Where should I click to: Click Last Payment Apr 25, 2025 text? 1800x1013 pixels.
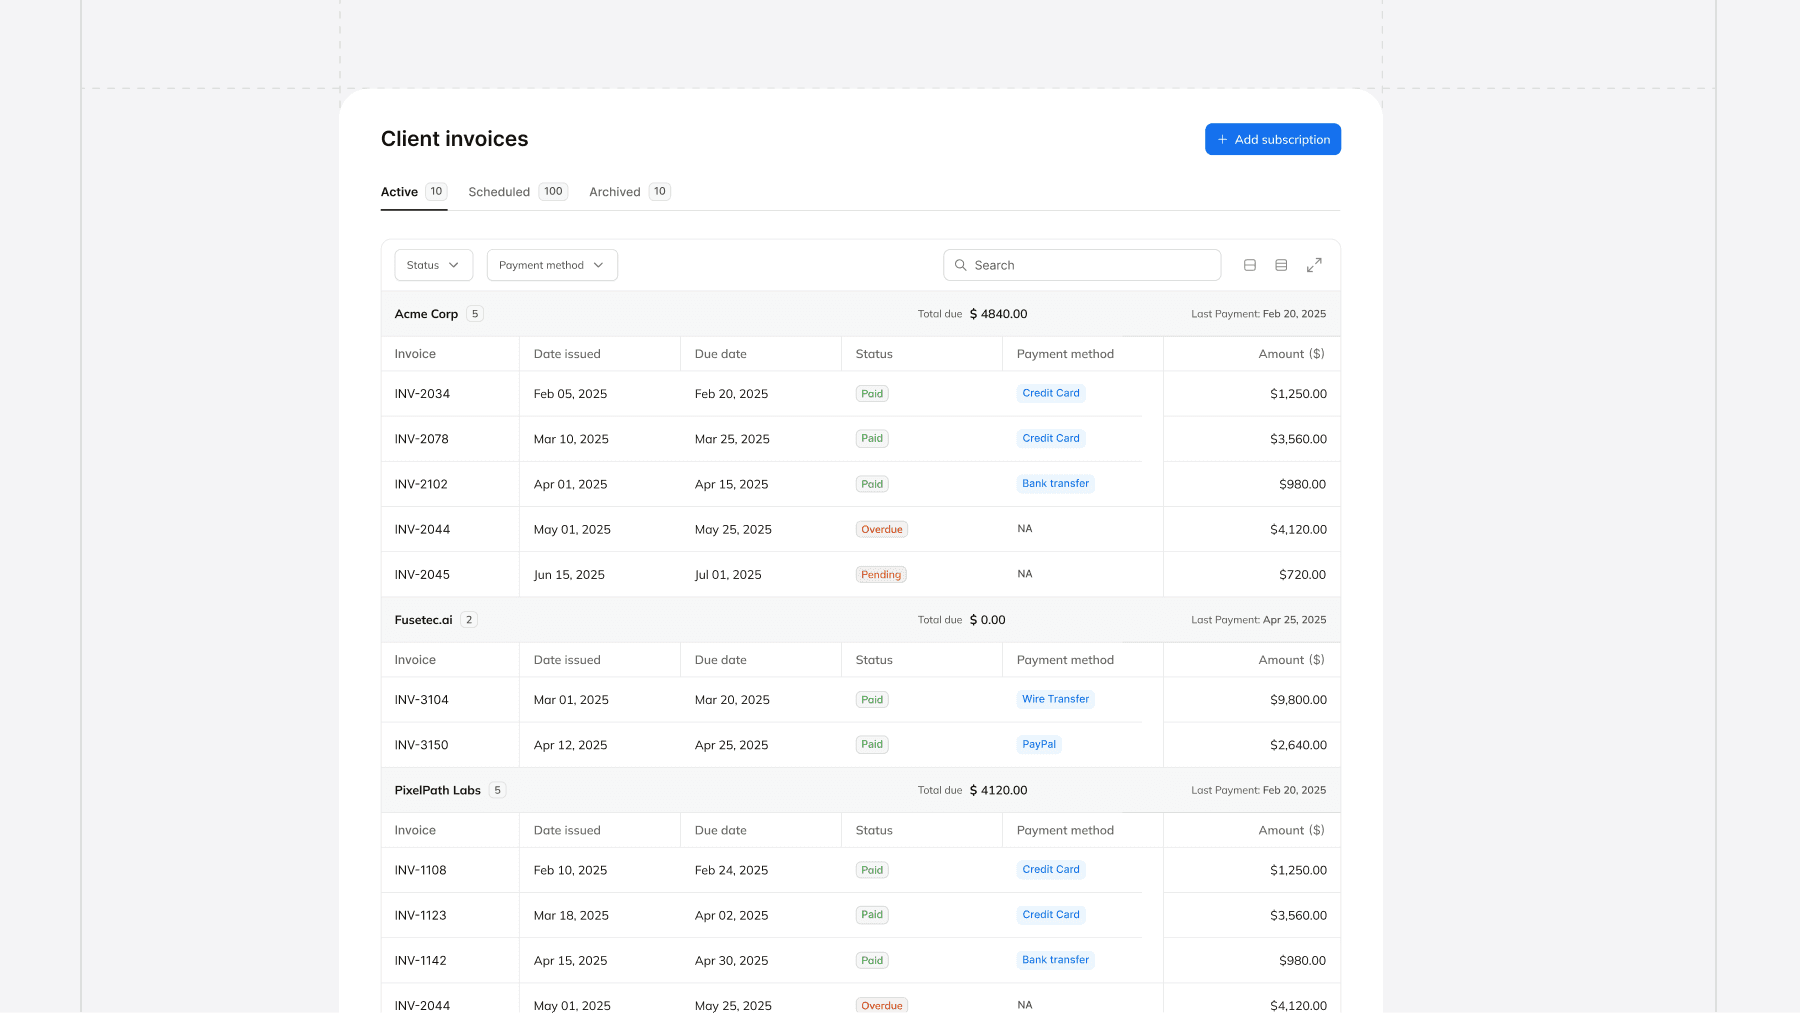(x=1258, y=620)
